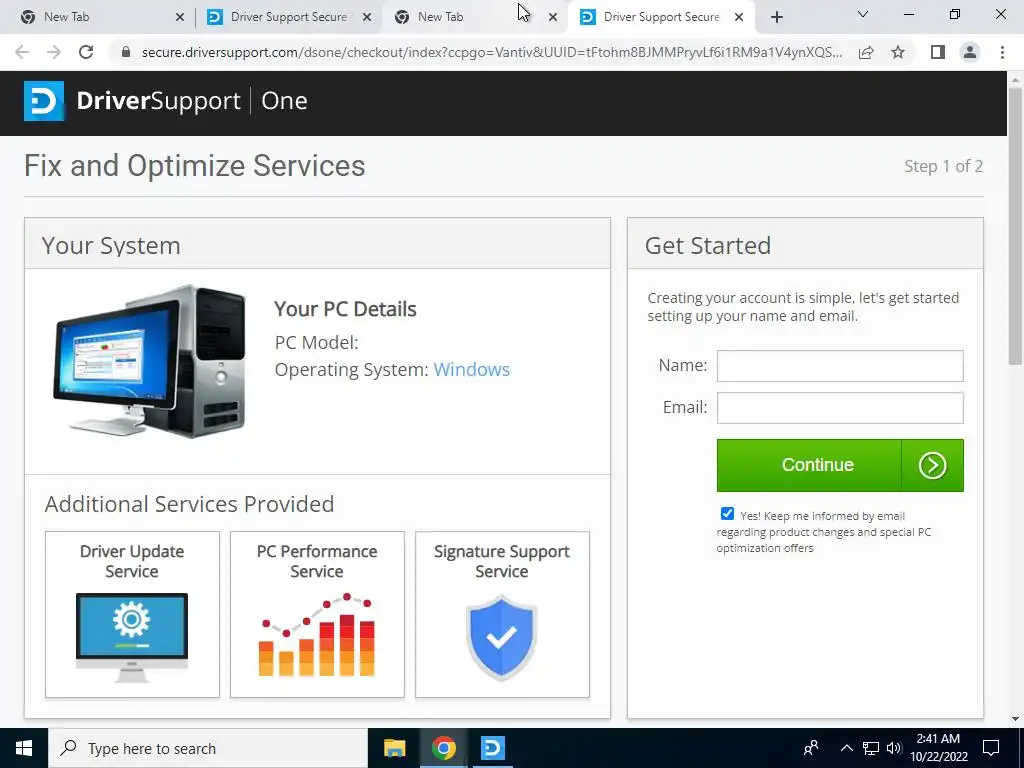Open the Chrome profile avatar icon

(x=970, y=52)
